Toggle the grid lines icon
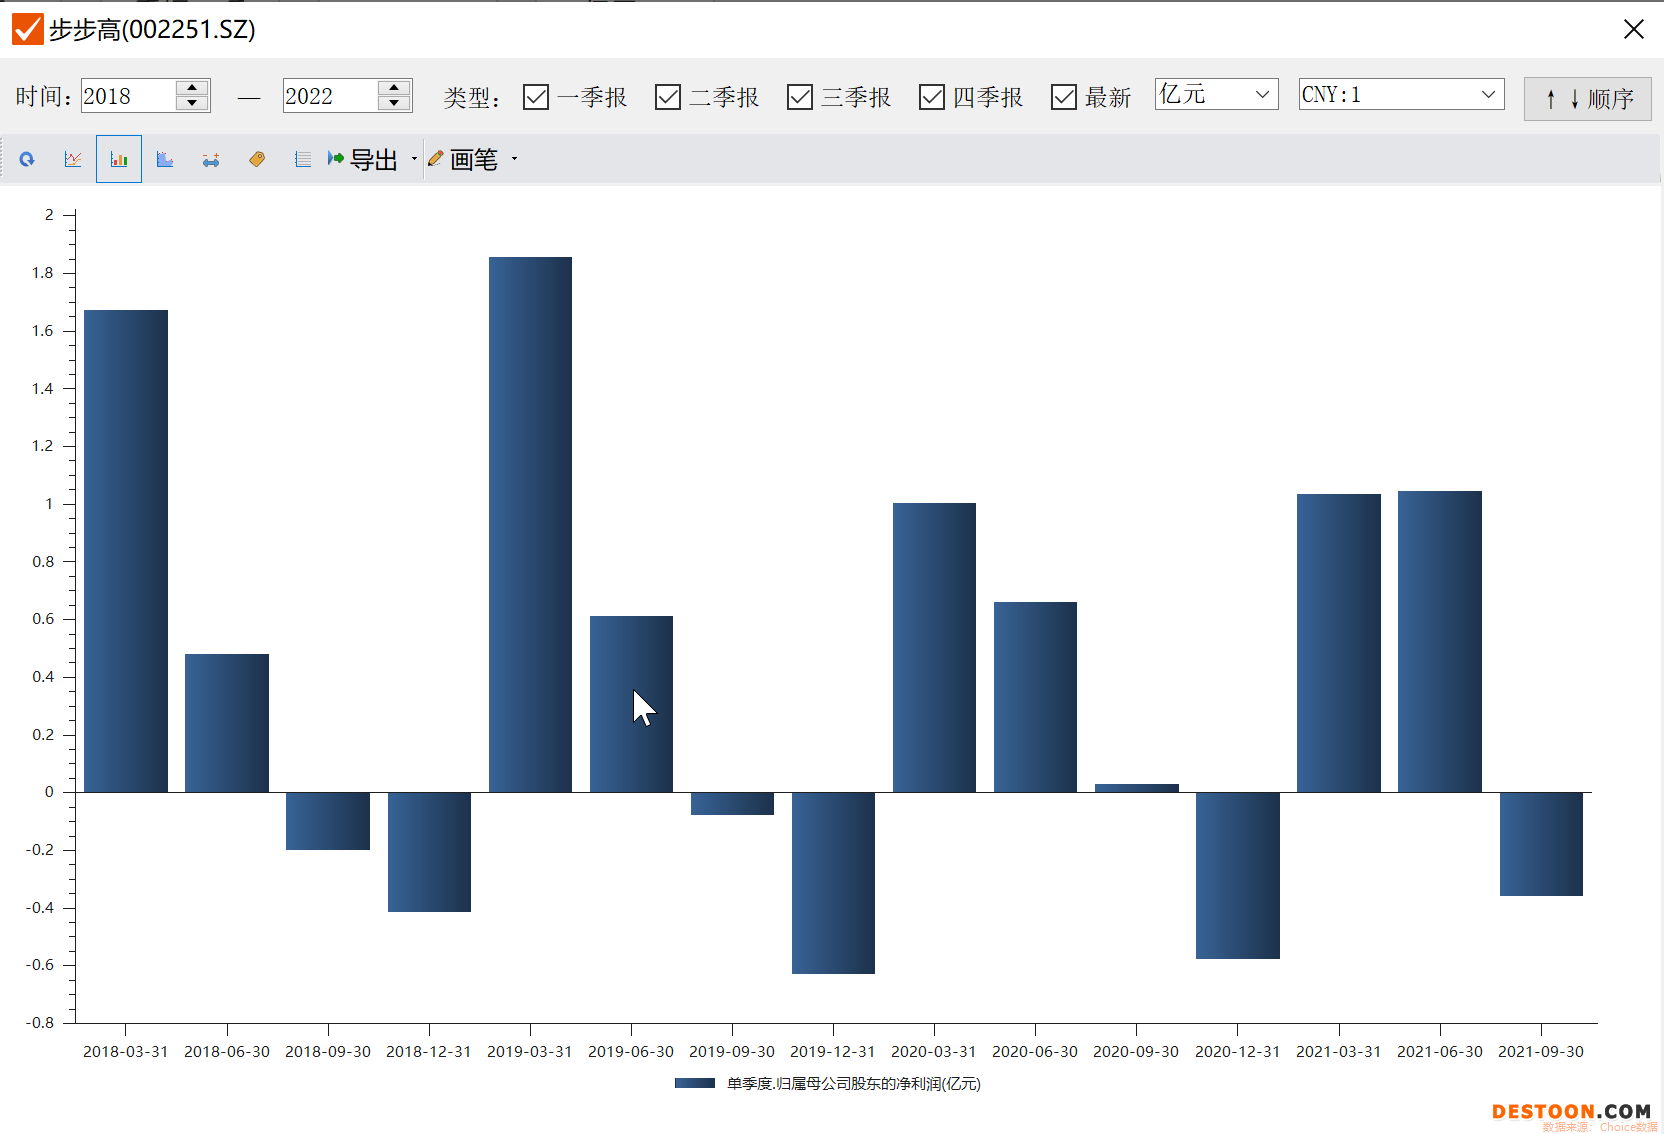This screenshot has height=1134, width=1664. click(302, 159)
